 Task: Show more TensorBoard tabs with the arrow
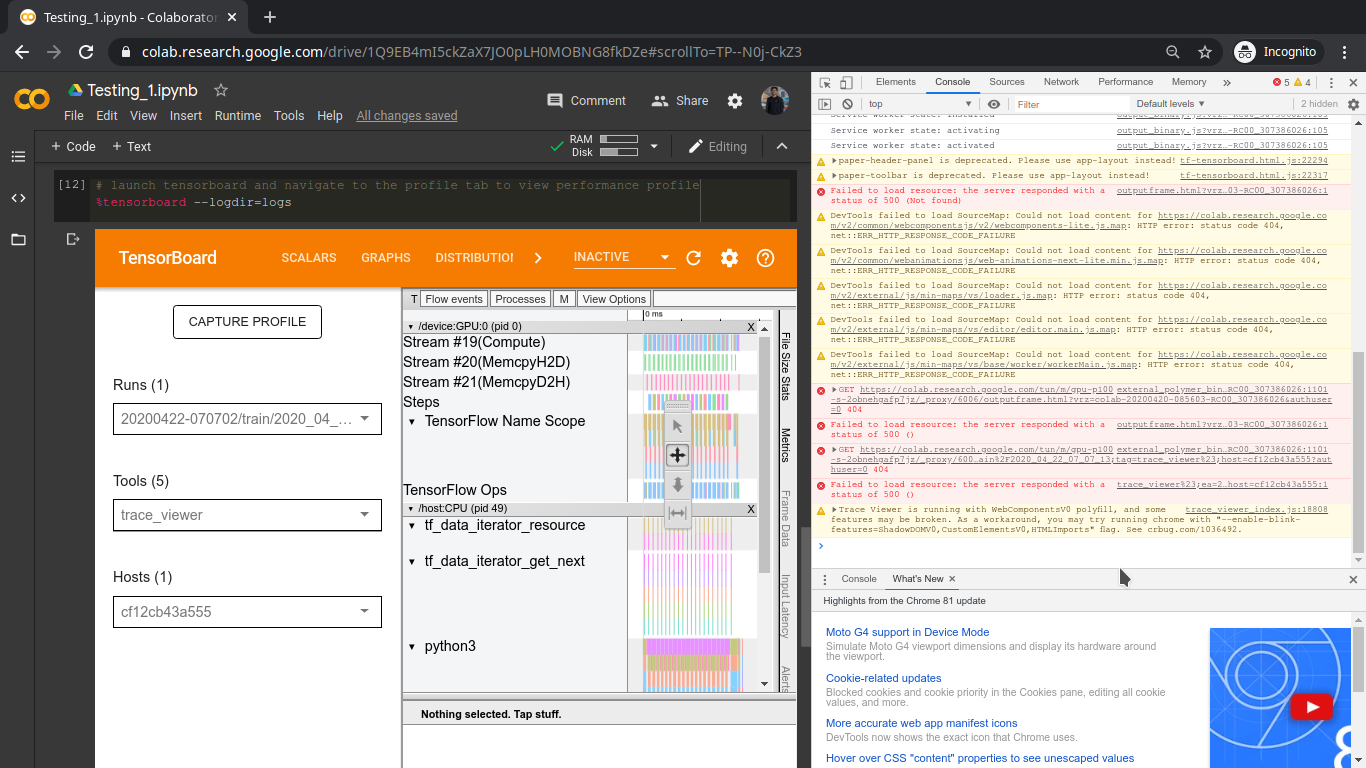tap(538, 258)
